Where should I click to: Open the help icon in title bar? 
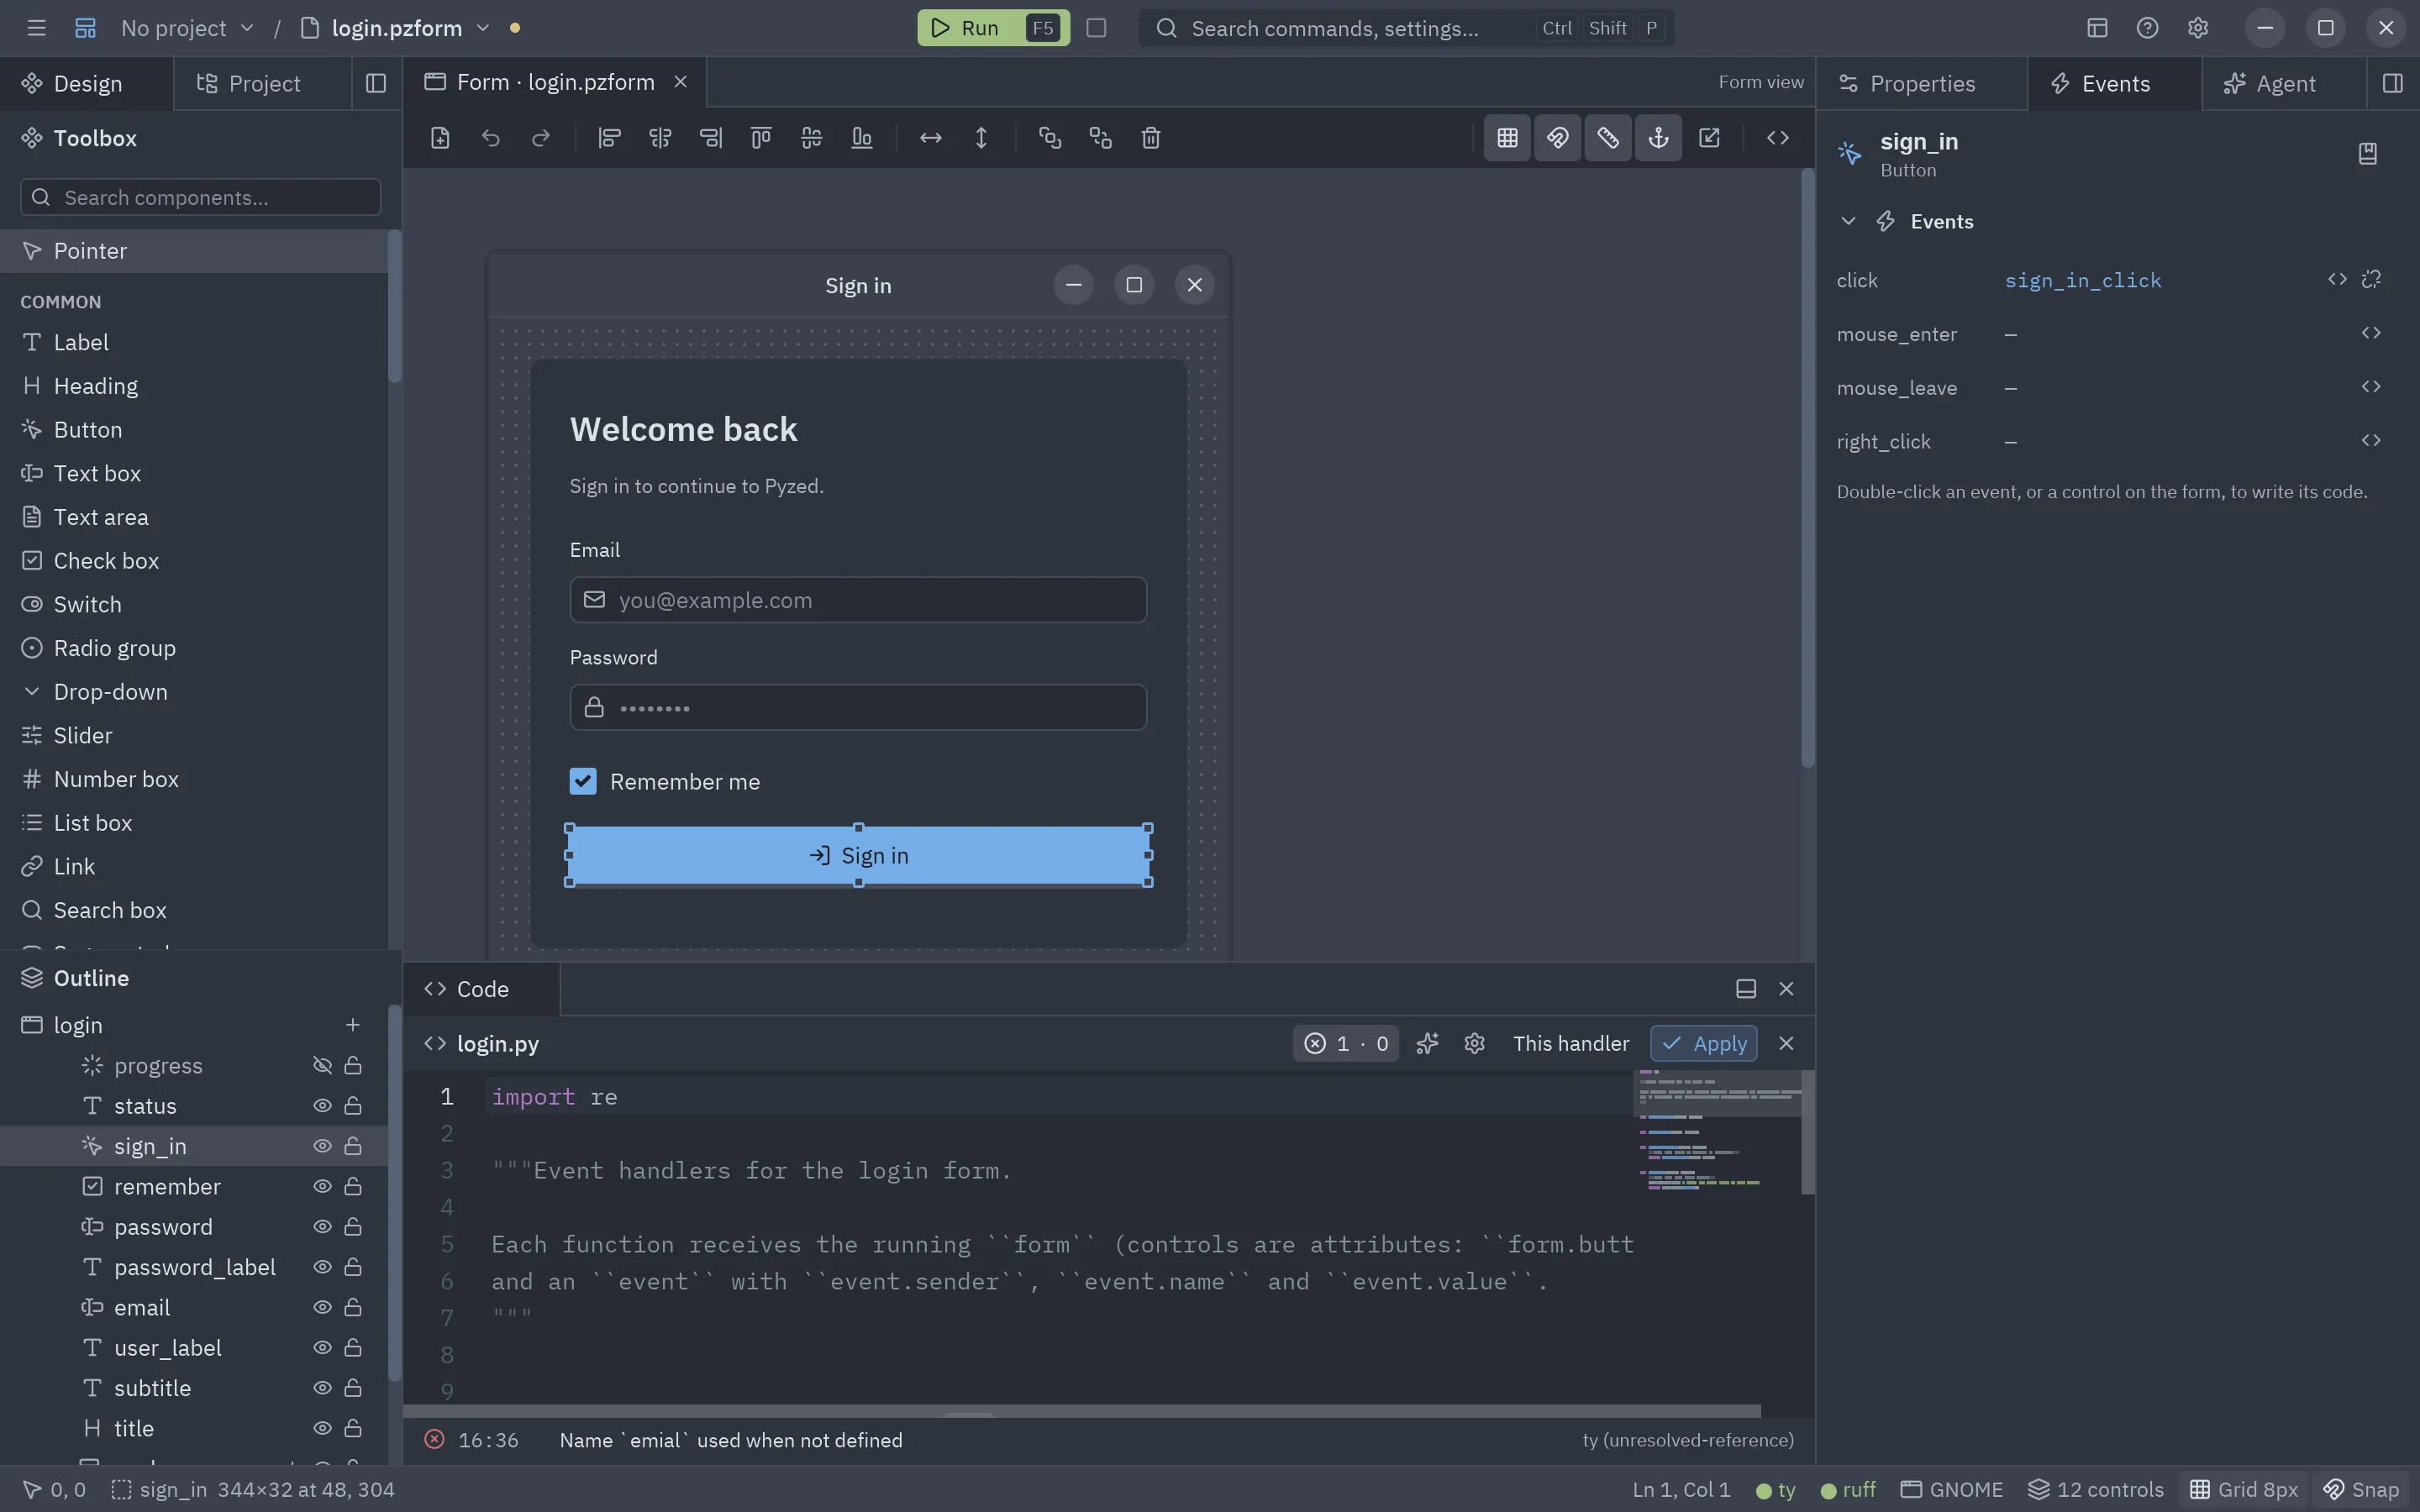[2147, 28]
